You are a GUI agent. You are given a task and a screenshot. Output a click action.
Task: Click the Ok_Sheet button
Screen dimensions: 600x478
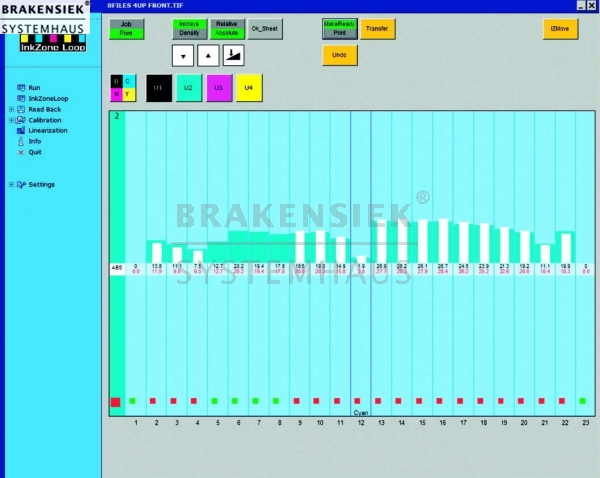[x=265, y=29]
